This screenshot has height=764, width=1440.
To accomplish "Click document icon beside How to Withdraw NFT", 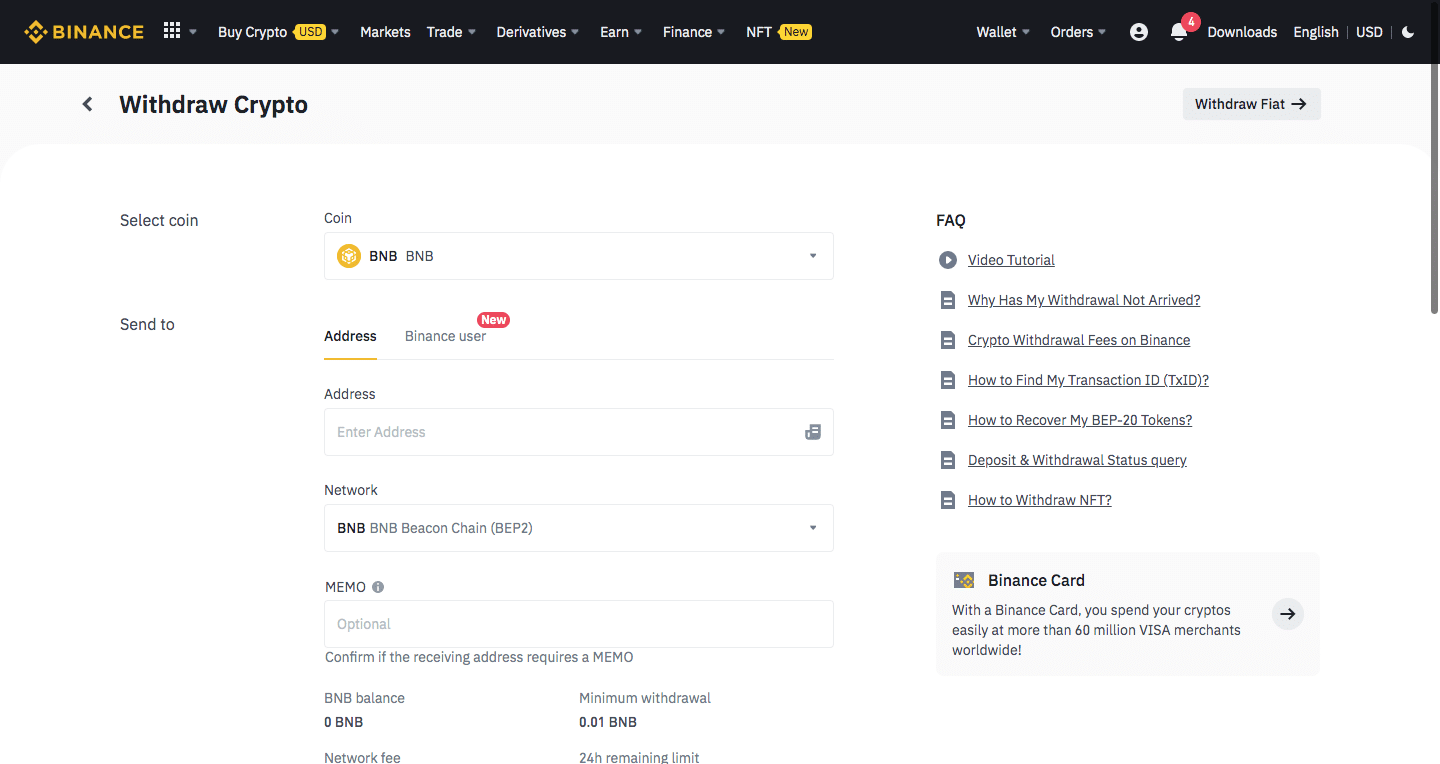I will tap(948, 500).
